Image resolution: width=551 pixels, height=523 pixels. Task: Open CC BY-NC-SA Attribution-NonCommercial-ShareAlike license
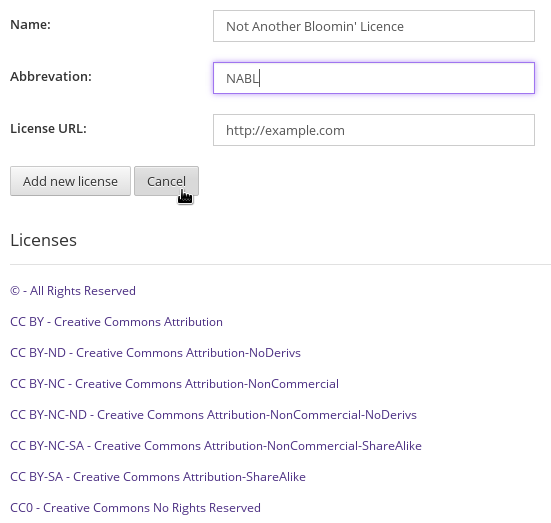click(216, 445)
